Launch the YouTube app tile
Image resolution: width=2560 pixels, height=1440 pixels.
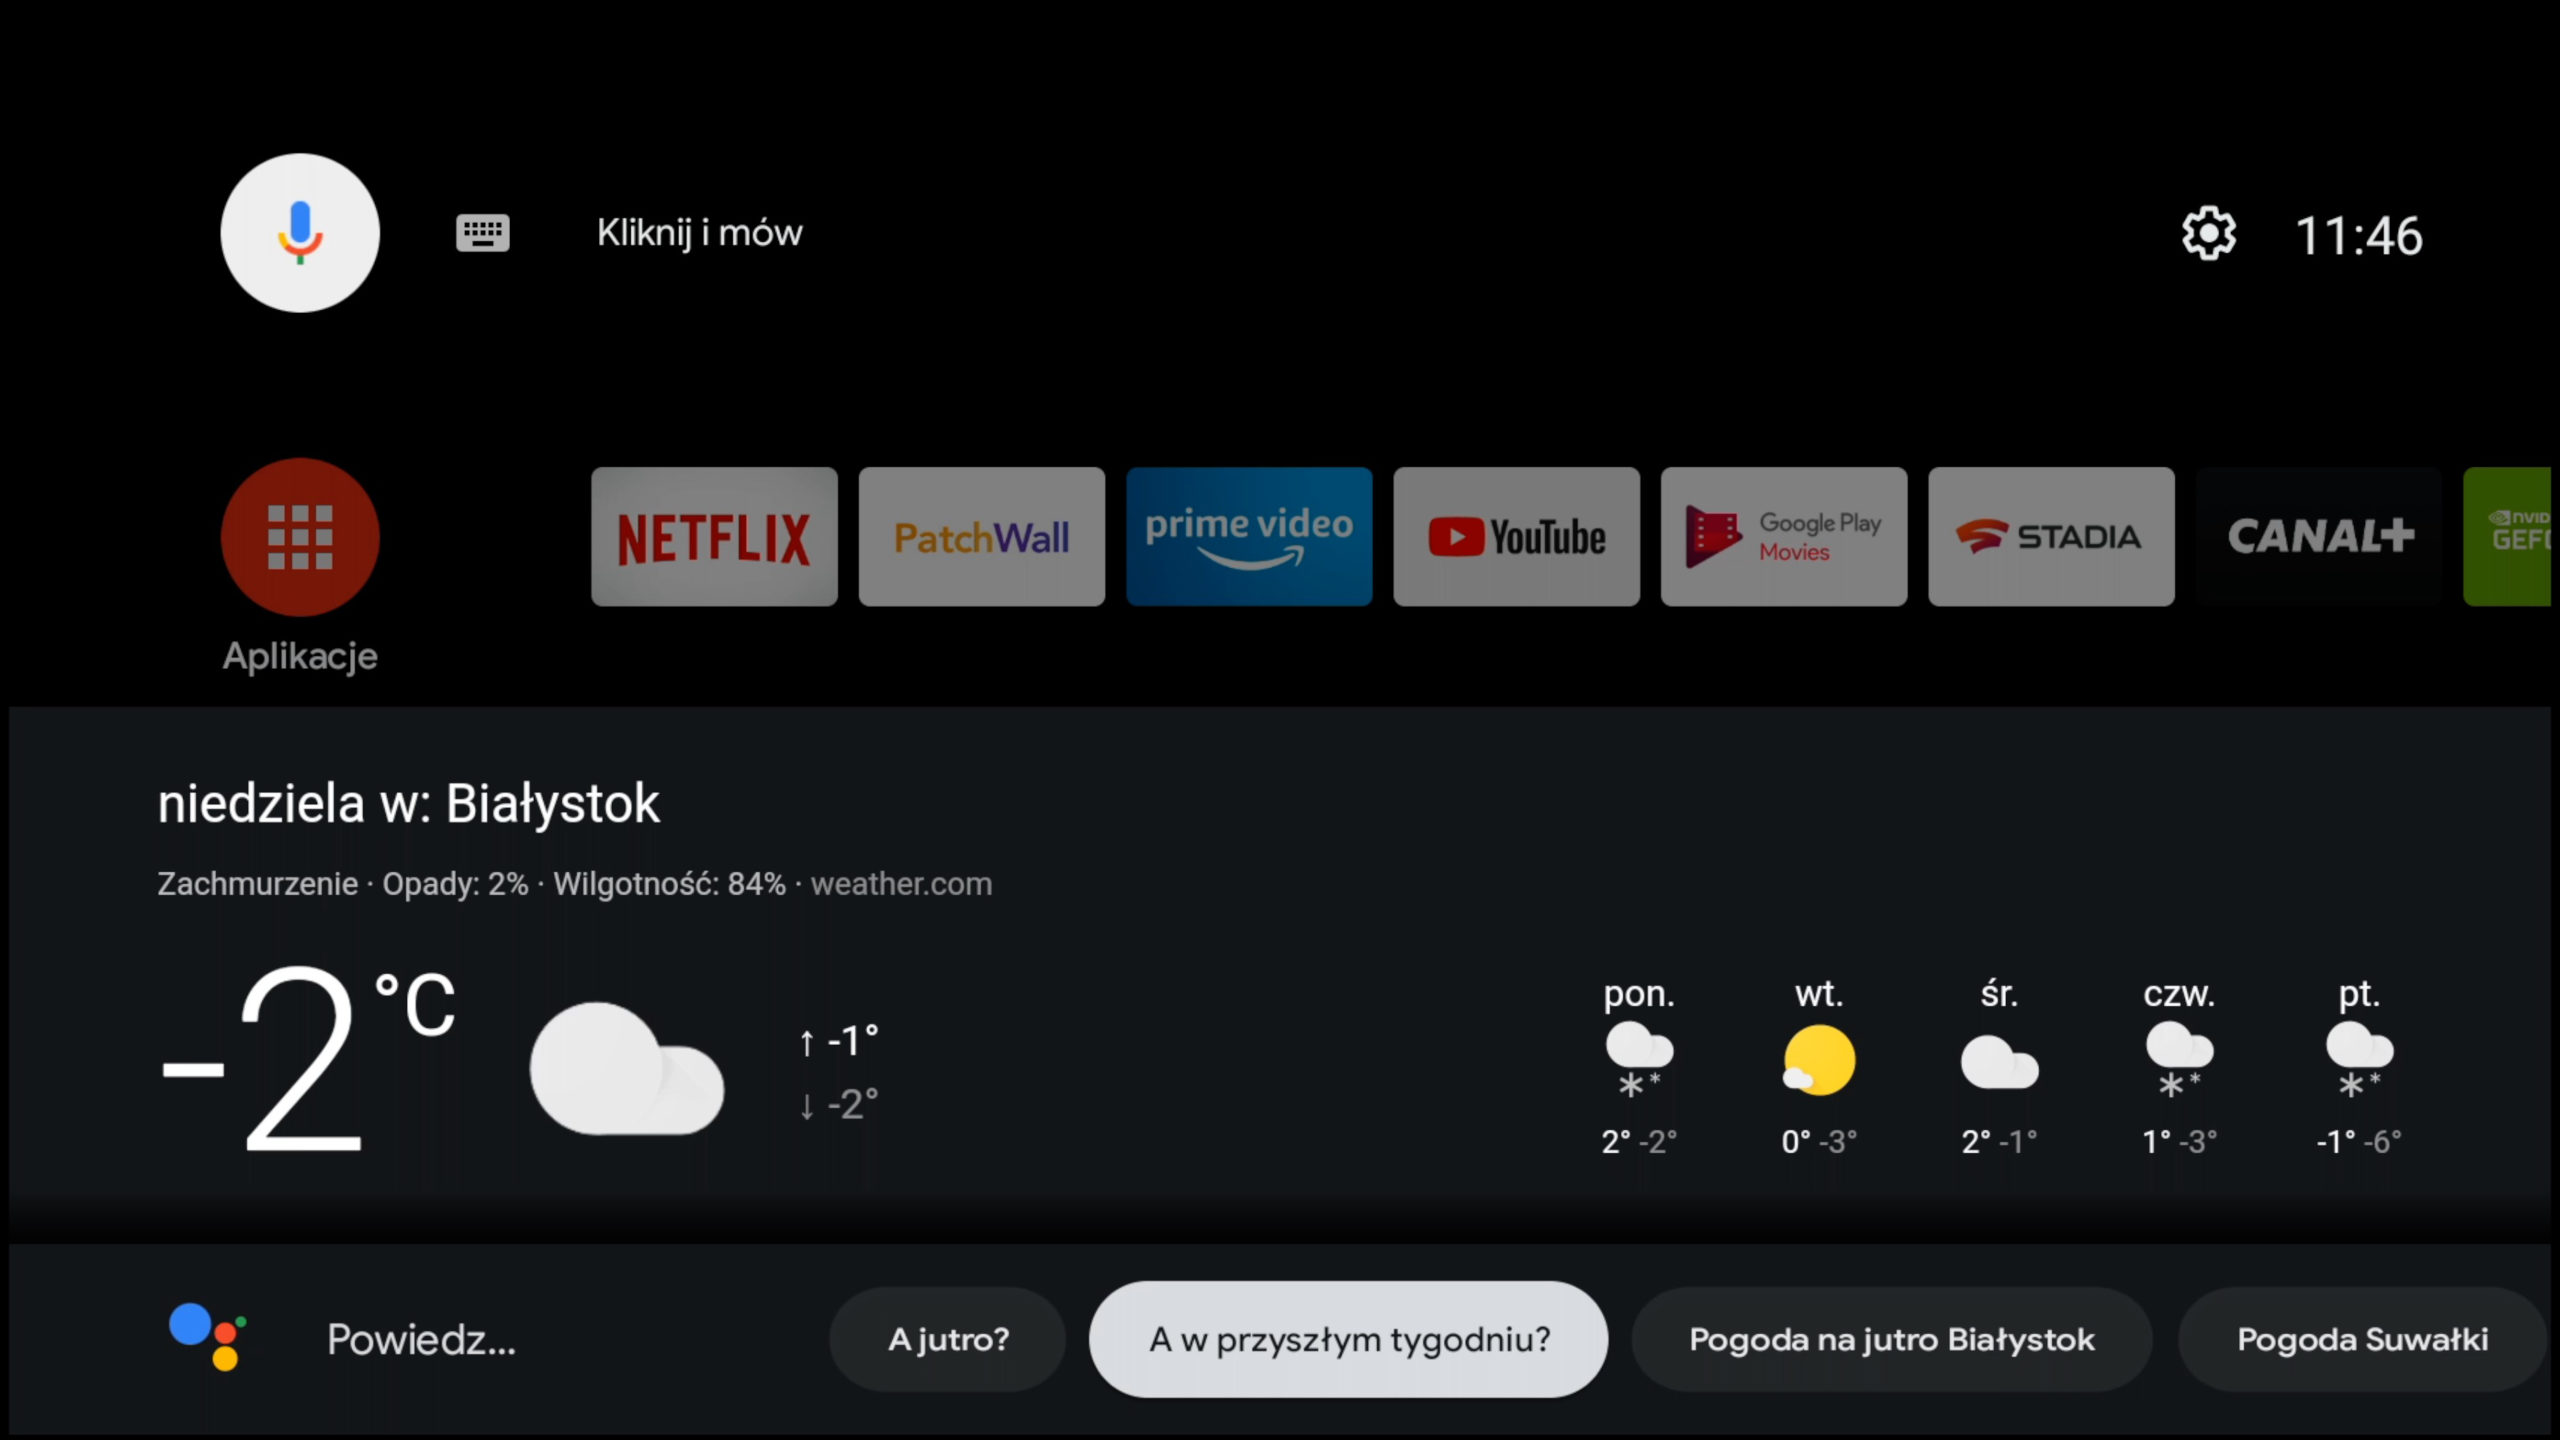click(1517, 537)
